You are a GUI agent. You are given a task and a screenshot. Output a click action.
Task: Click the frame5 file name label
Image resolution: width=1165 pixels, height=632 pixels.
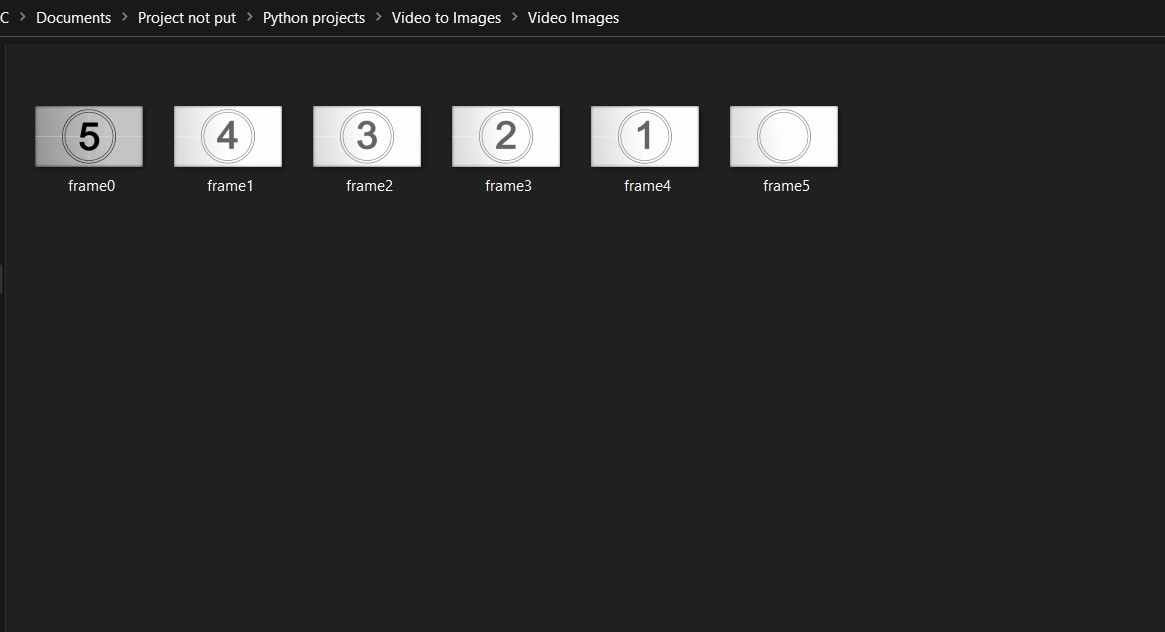point(786,186)
